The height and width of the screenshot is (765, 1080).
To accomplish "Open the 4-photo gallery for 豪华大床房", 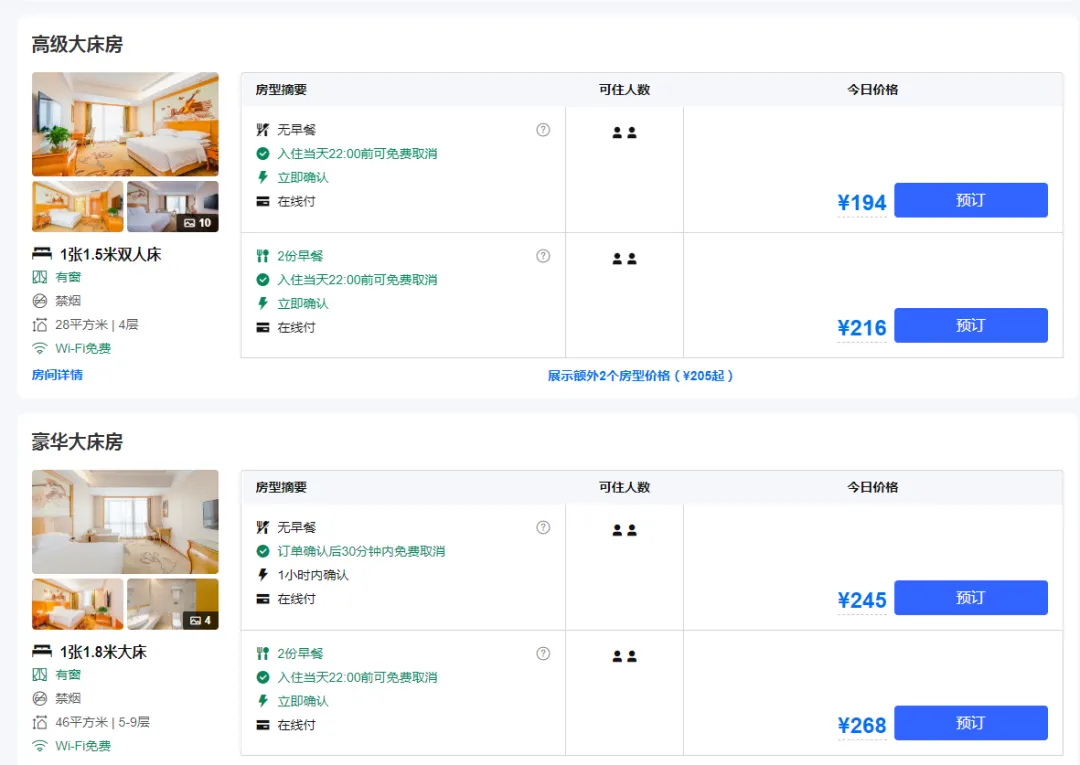I will coord(173,604).
